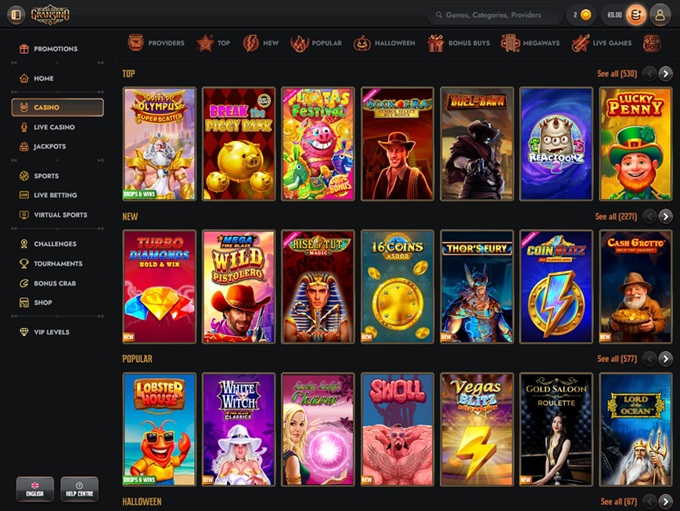This screenshot has height=511, width=680.
Task: Click the orange coin deposit icon
Action: (637, 15)
